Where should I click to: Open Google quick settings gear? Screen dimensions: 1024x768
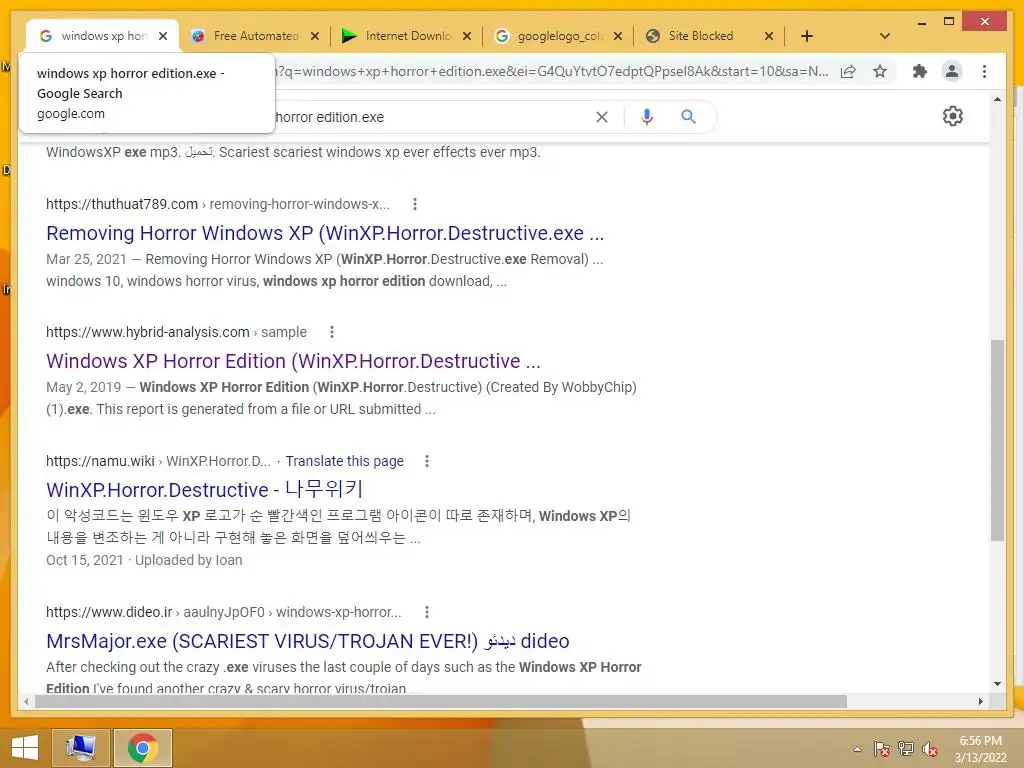[953, 116]
